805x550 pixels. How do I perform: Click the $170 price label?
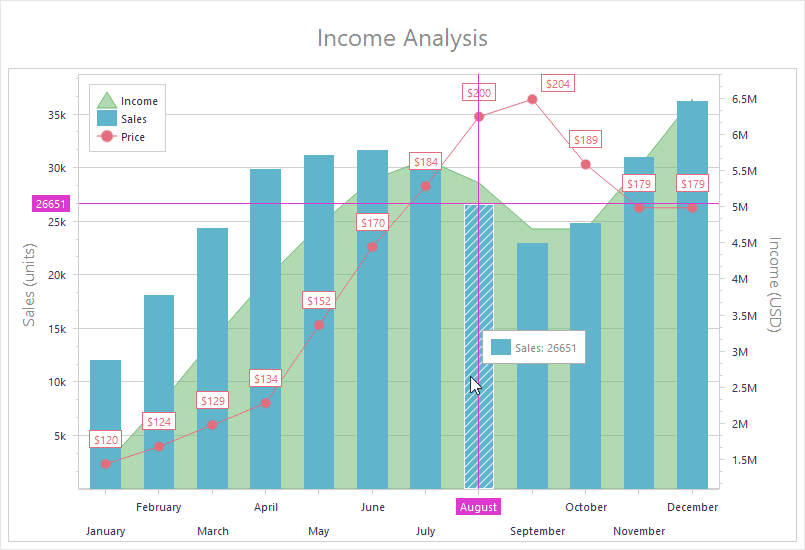point(373,222)
